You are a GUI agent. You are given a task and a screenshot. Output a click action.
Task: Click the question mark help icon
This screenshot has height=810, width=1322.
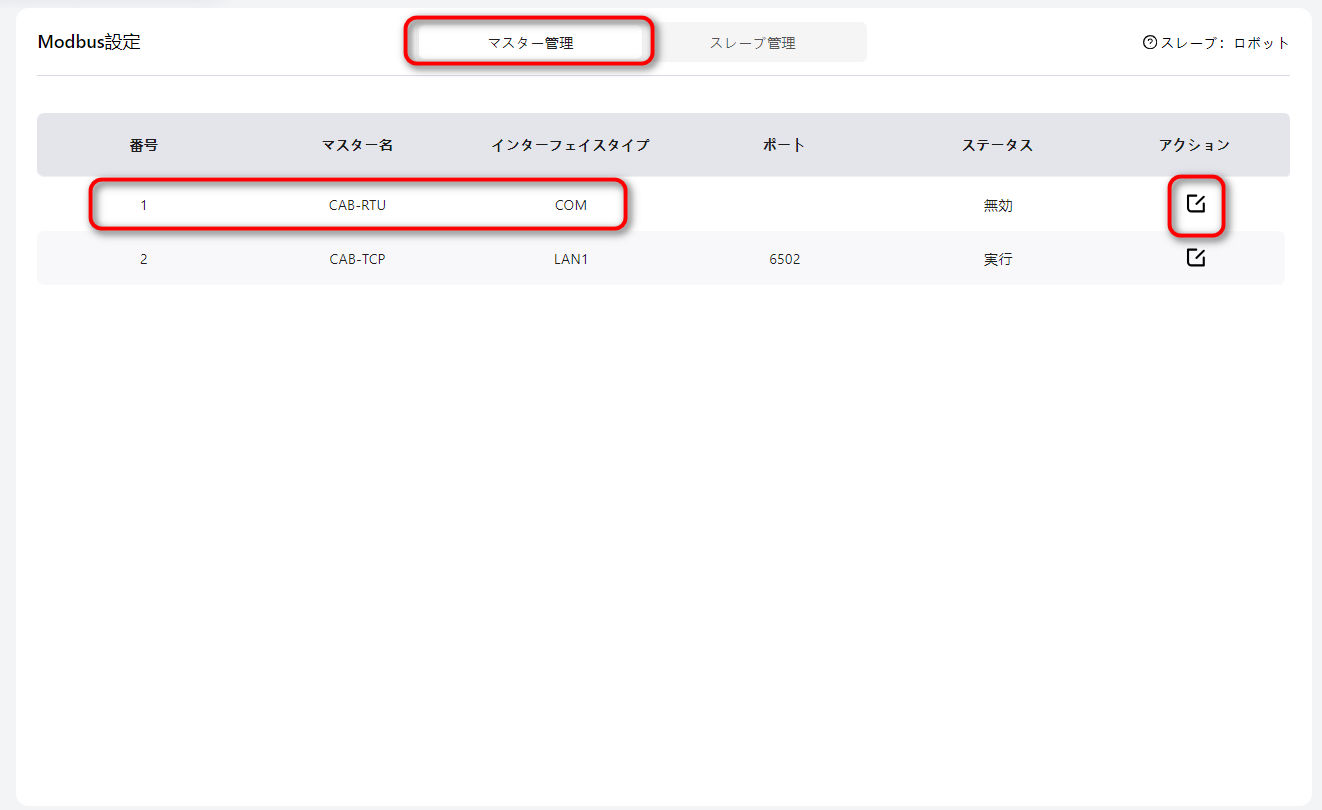1149,43
